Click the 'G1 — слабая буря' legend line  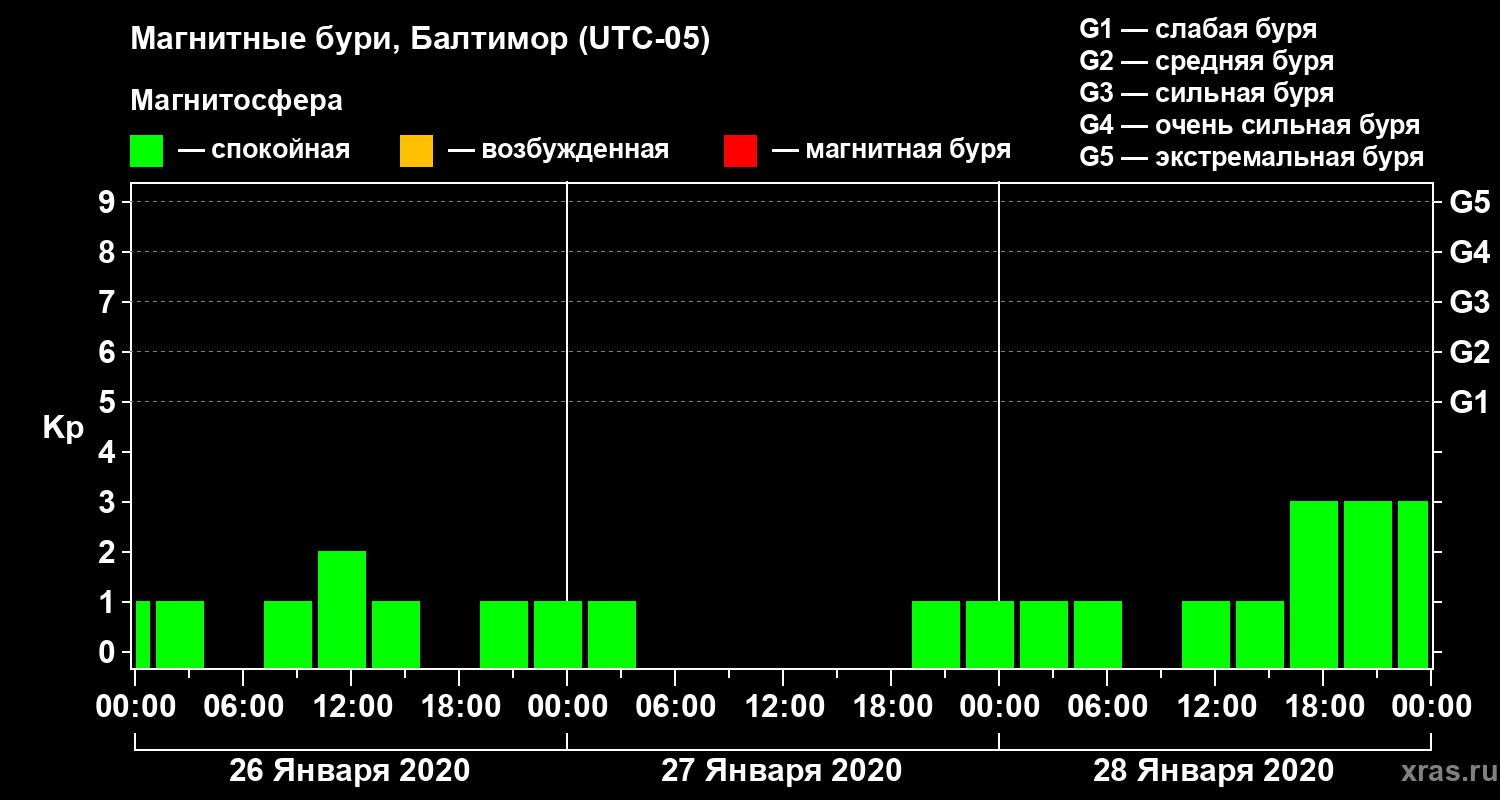pos(1198,29)
